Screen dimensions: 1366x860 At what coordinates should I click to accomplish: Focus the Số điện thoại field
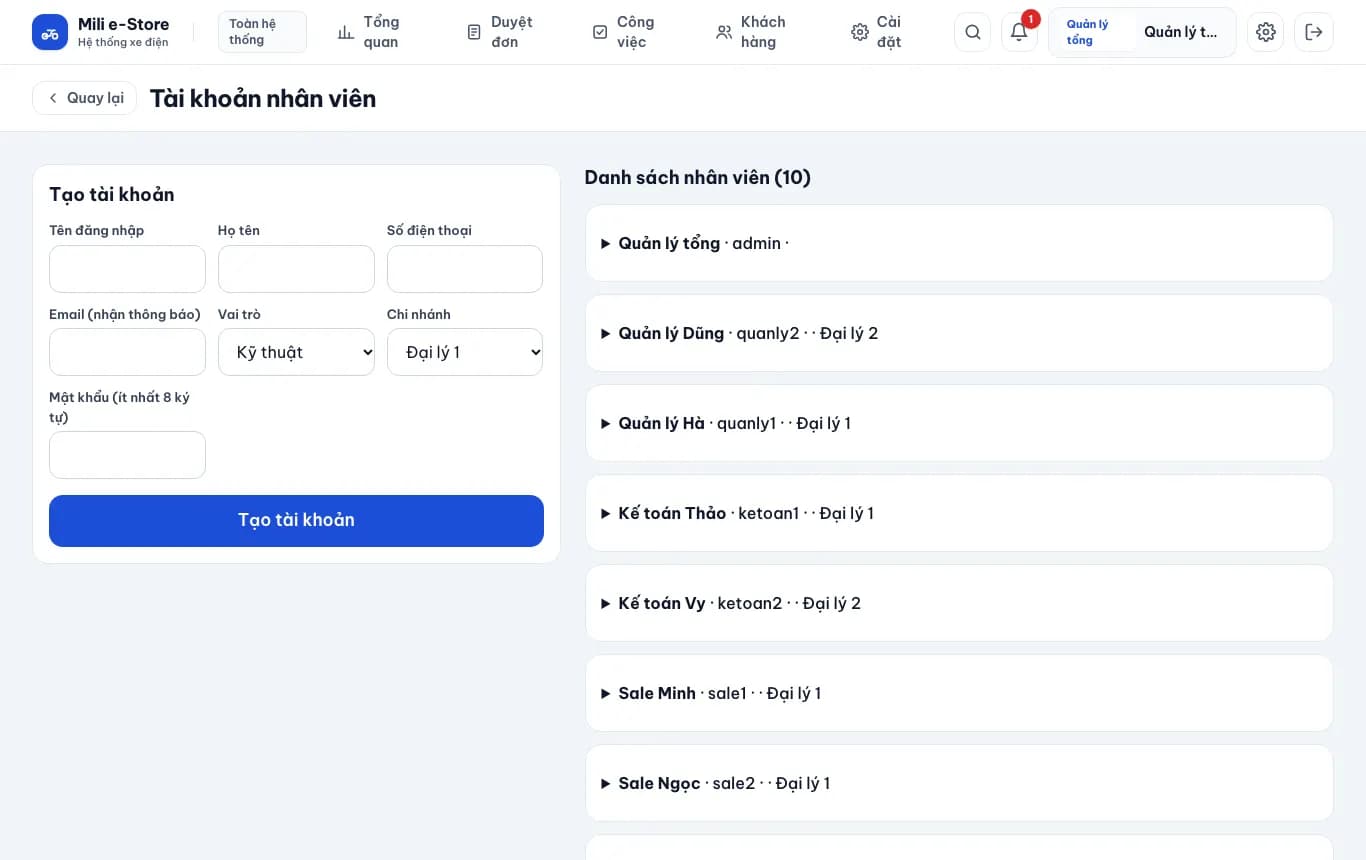click(x=465, y=269)
